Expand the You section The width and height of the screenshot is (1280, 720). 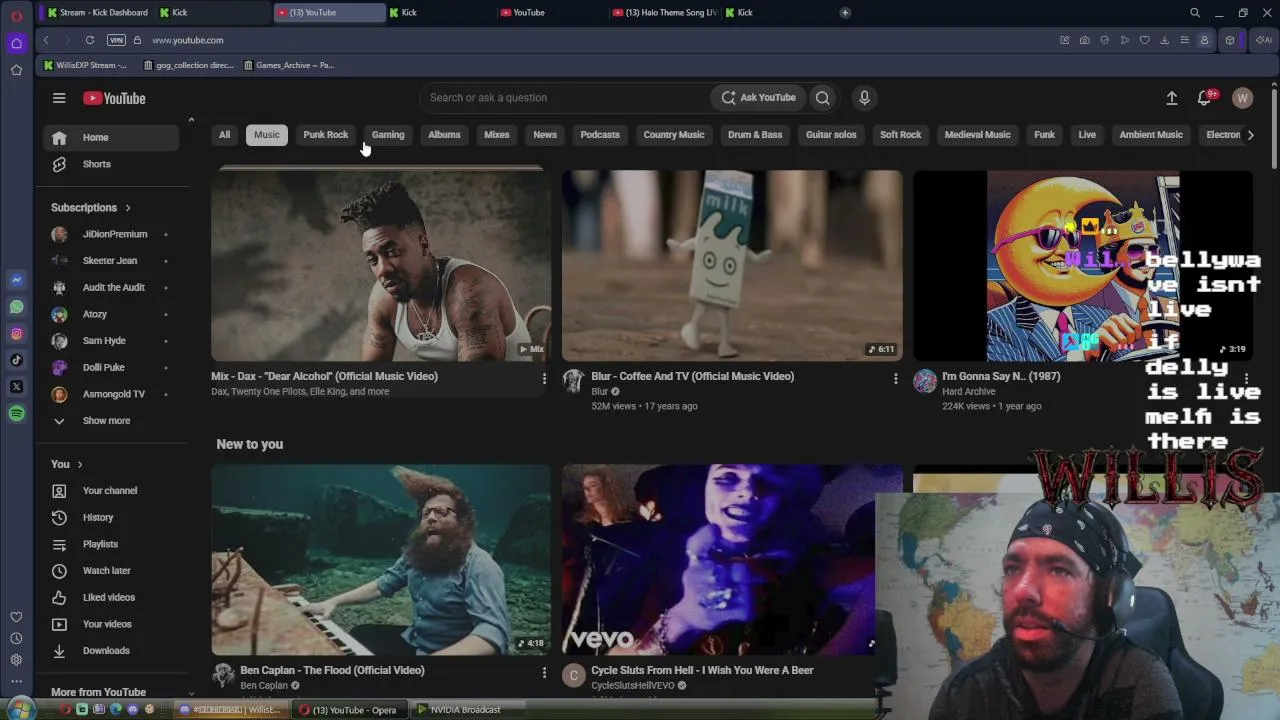pyautogui.click(x=67, y=464)
